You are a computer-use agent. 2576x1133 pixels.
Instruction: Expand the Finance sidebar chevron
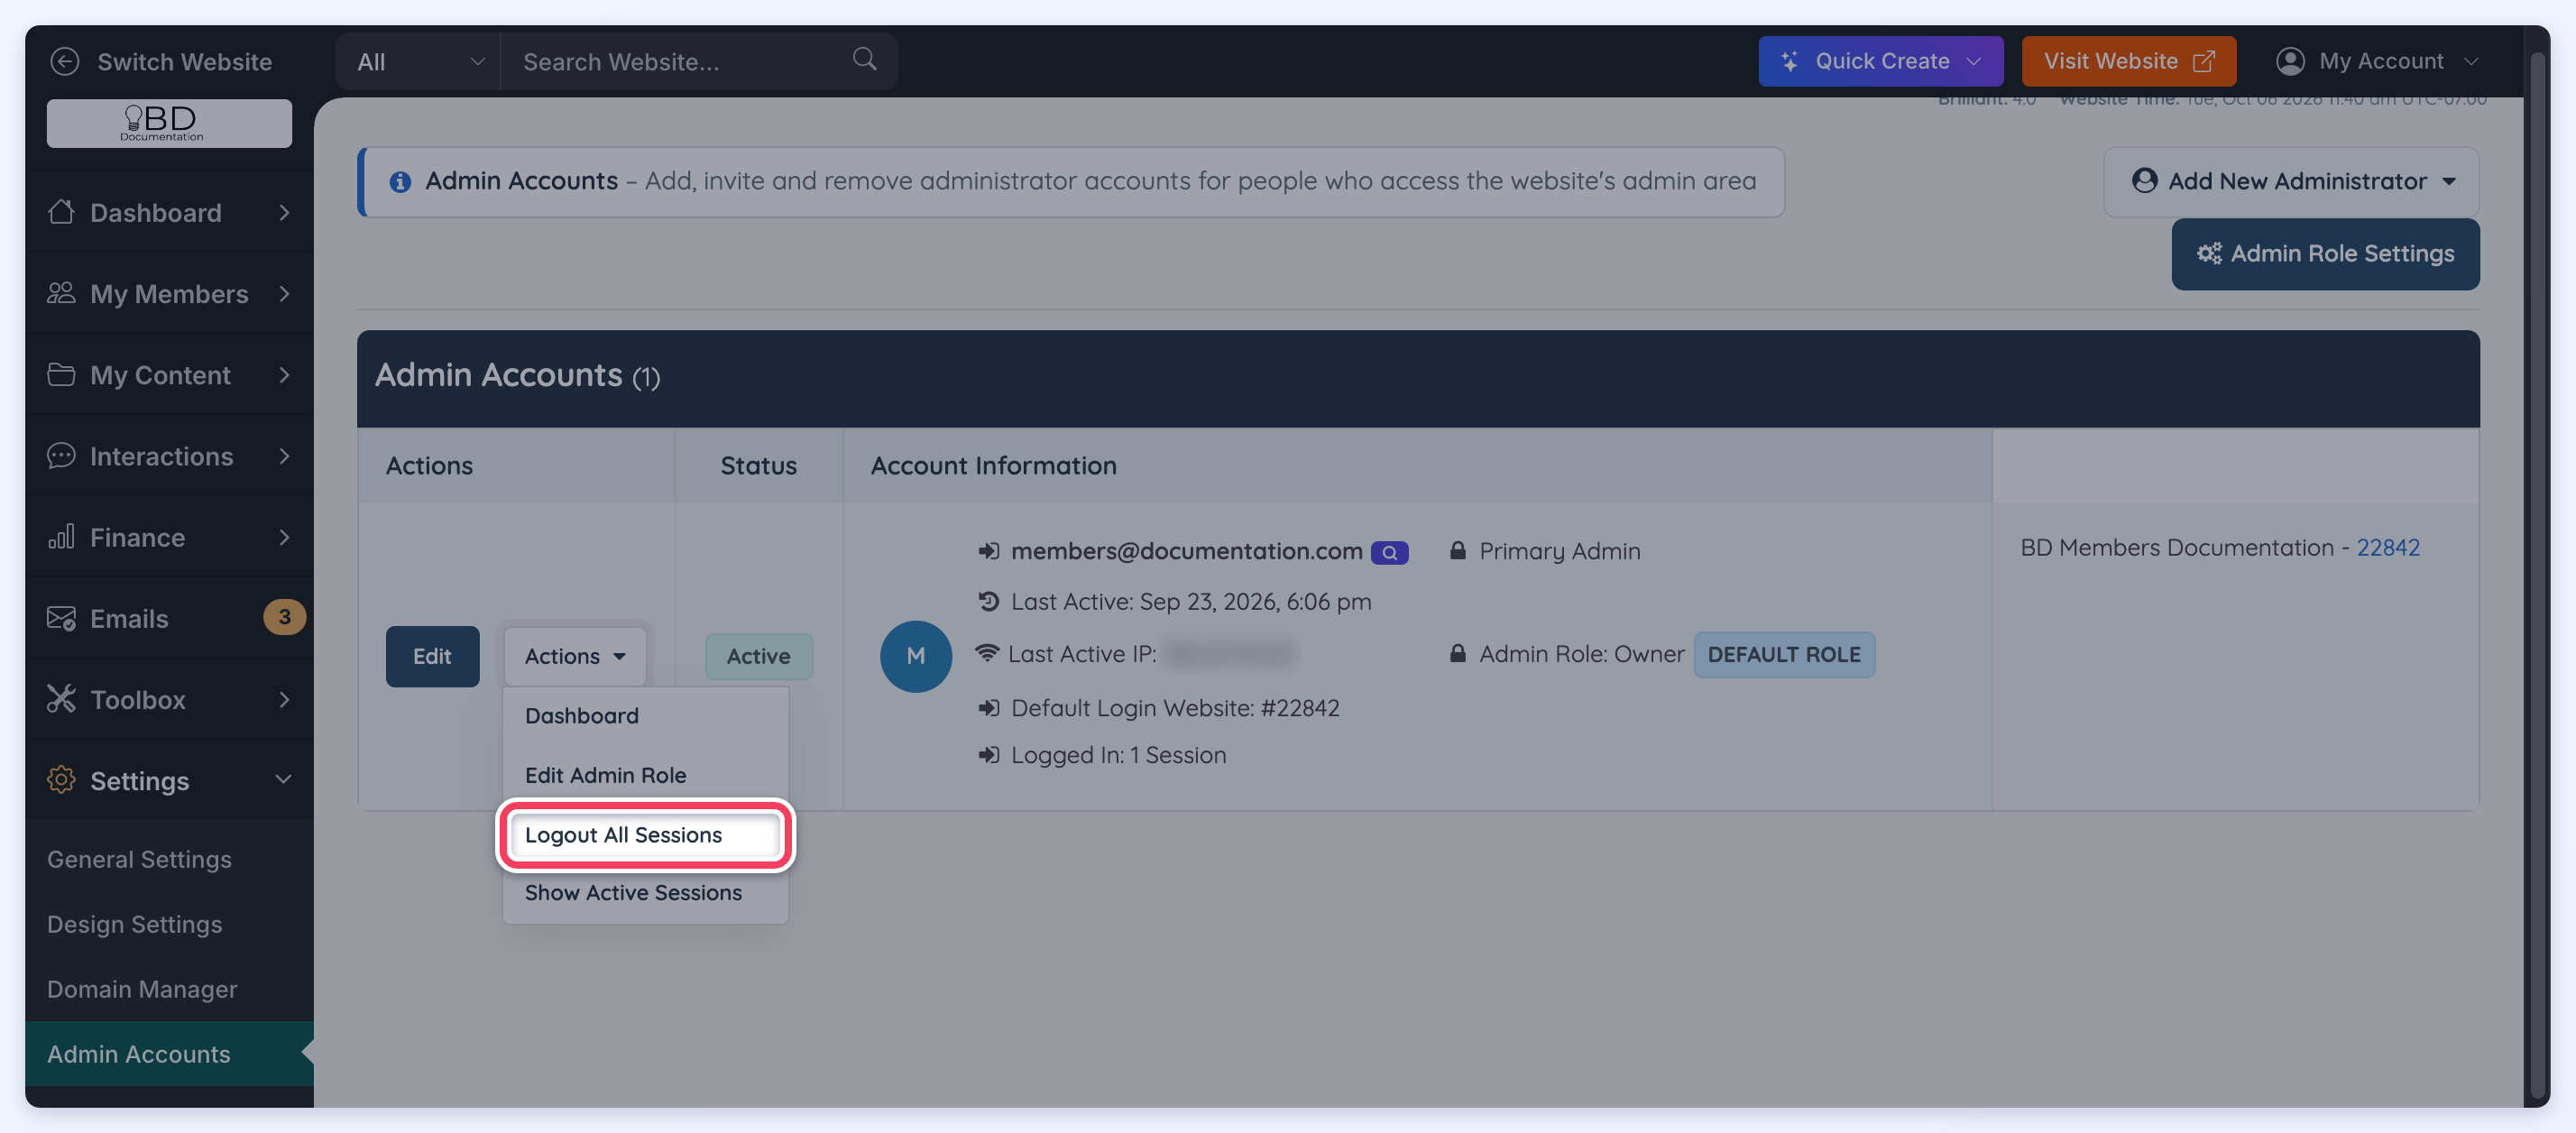(x=284, y=537)
